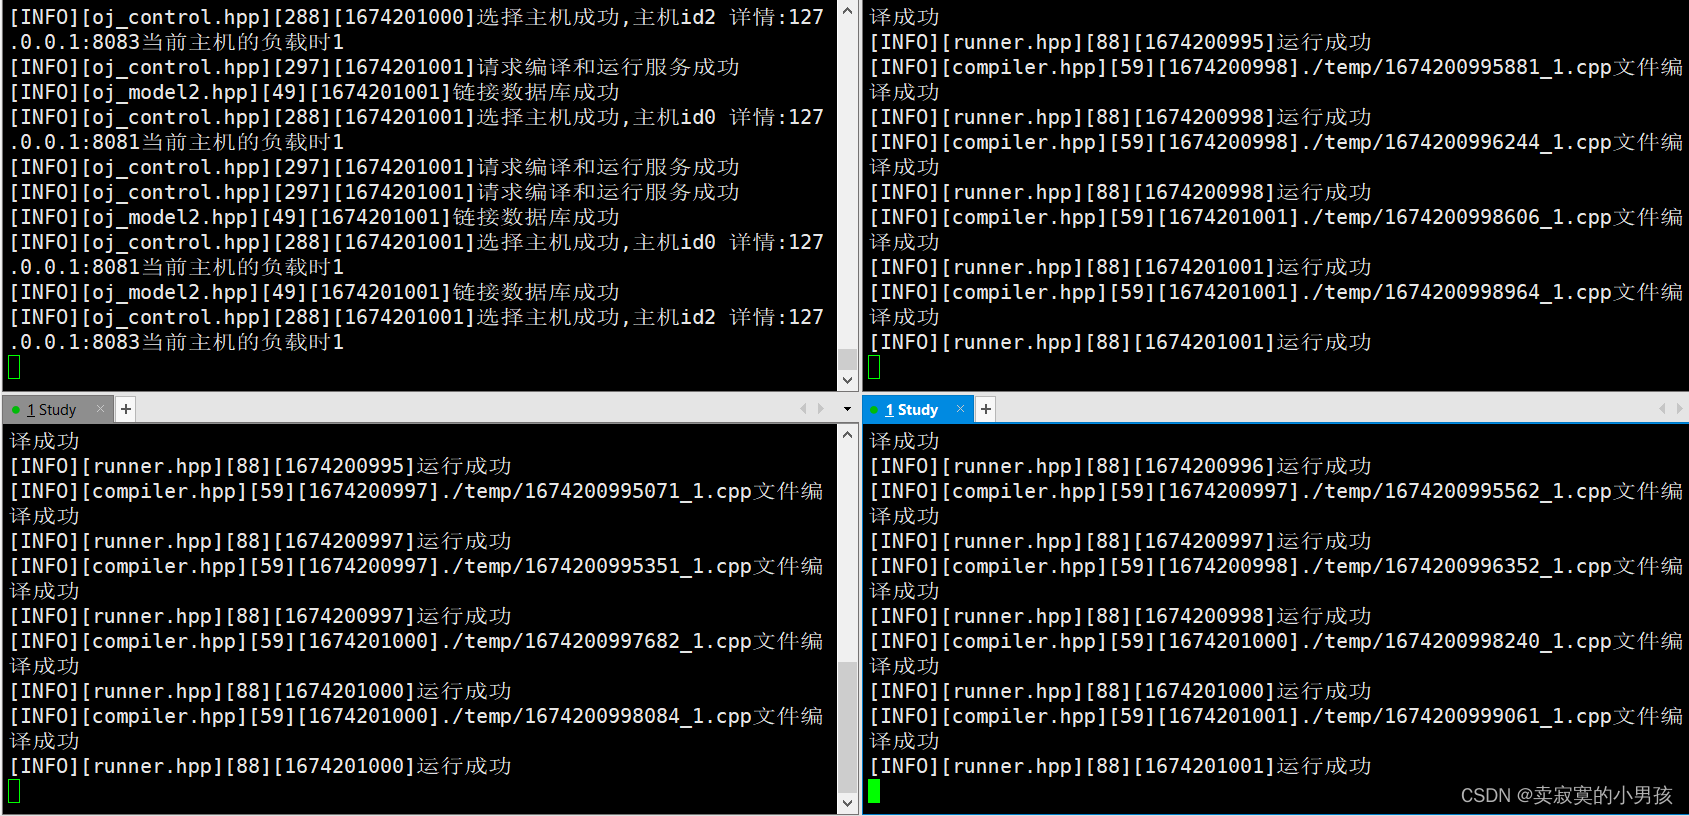The image size is (1689, 816).
Task: Click the top-right pane's runner.hpp [1674200995] line
Action: (1121, 43)
